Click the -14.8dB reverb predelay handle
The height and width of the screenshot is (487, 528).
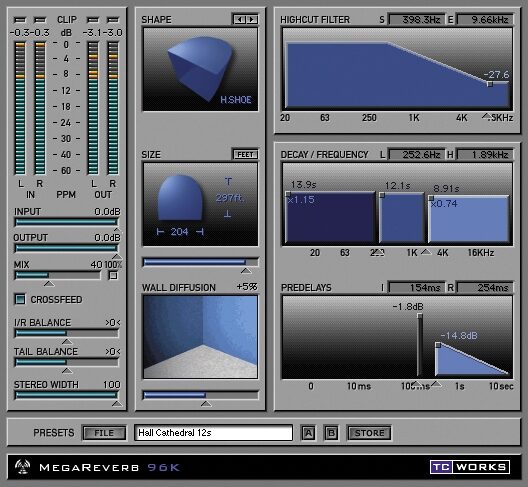click(438, 345)
